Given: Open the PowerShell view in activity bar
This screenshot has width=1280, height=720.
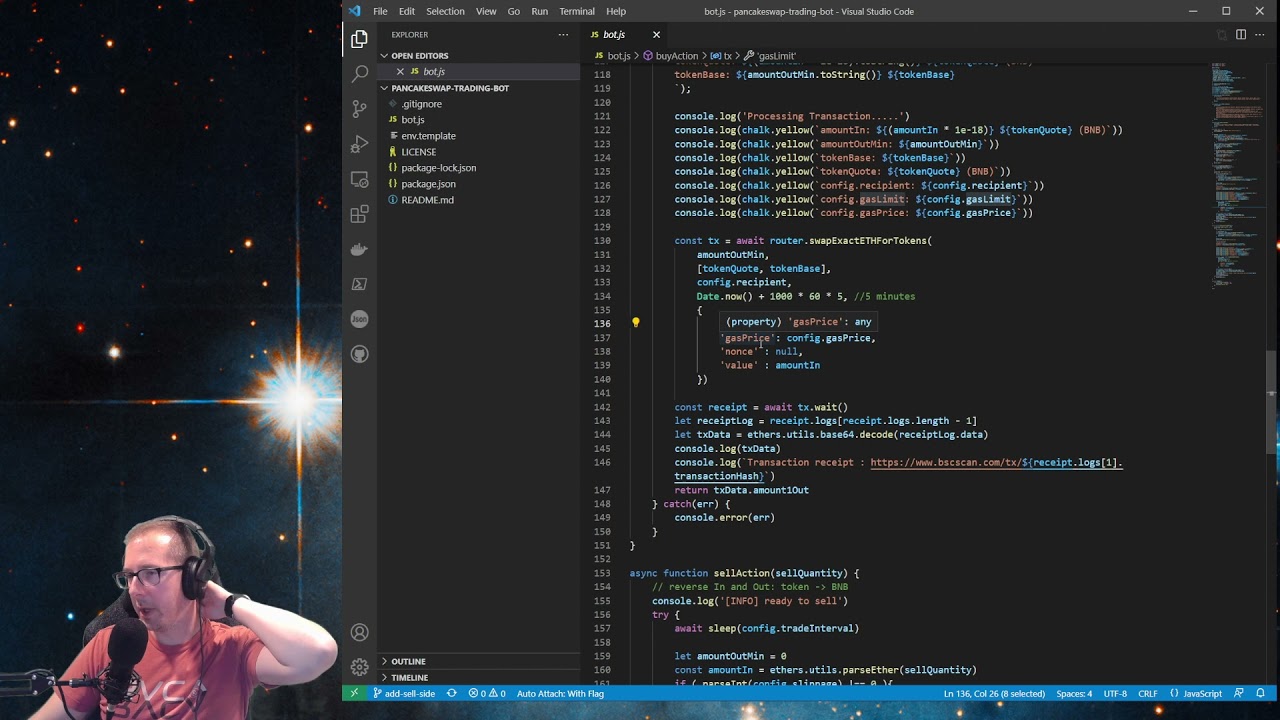Looking at the screenshot, I should 360,284.
